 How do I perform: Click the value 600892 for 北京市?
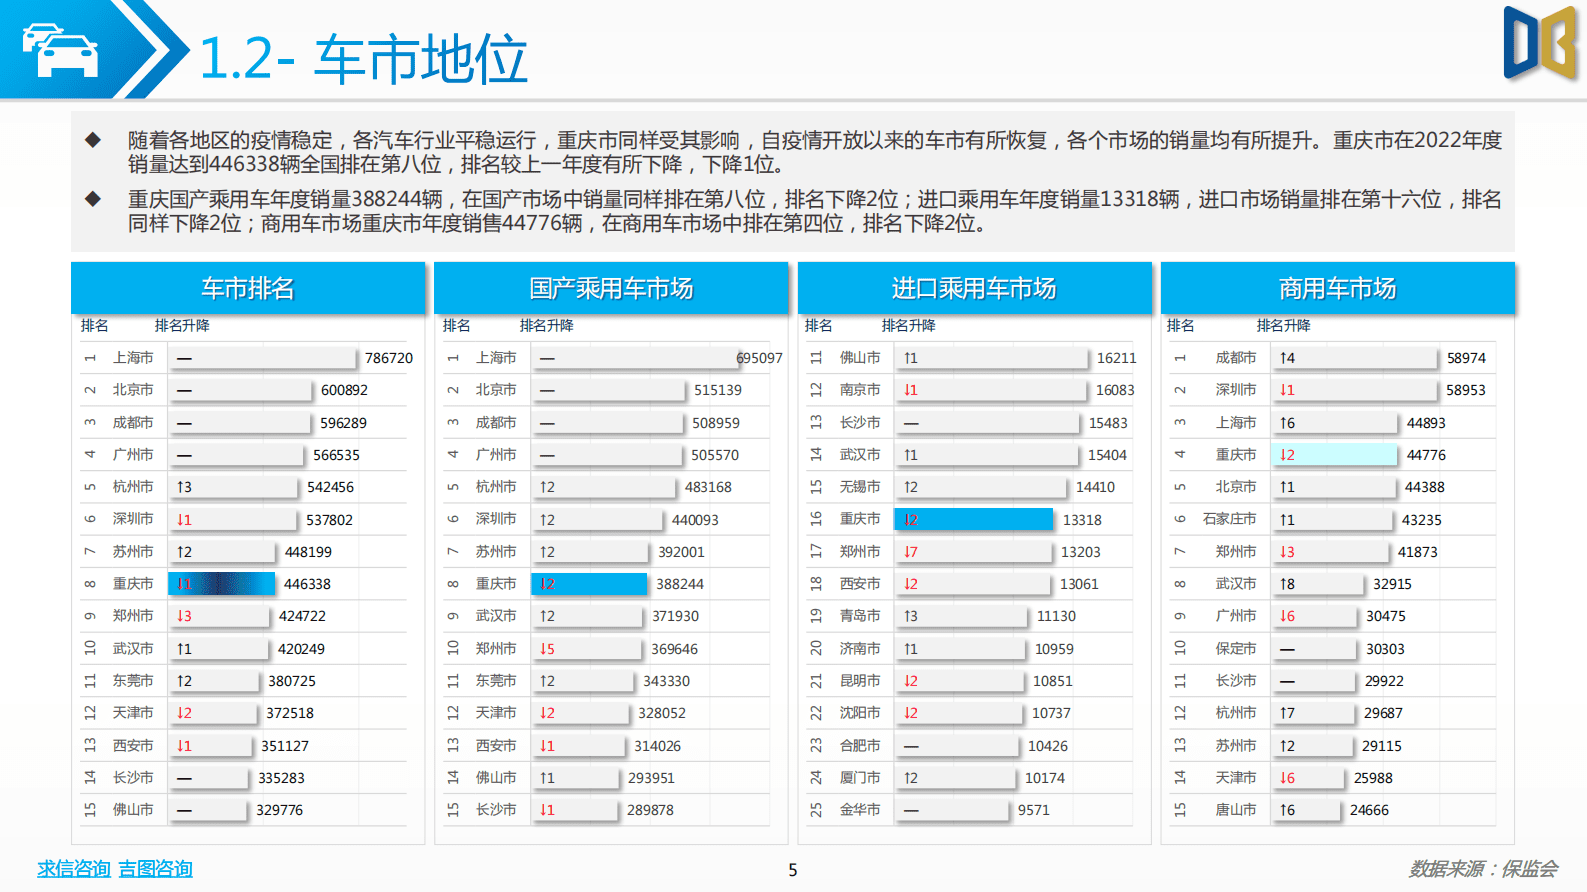[x=344, y=390]
